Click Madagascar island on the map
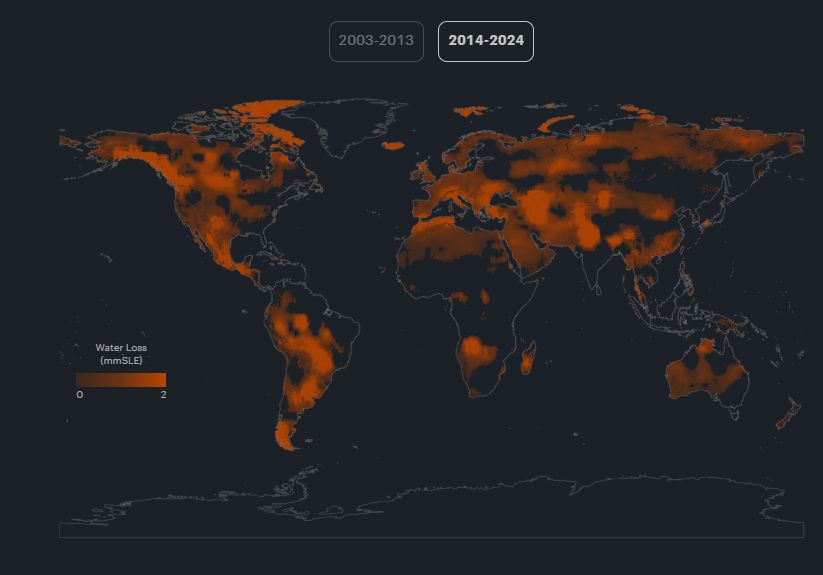This screenshot has width=823, height=575. 528,357
